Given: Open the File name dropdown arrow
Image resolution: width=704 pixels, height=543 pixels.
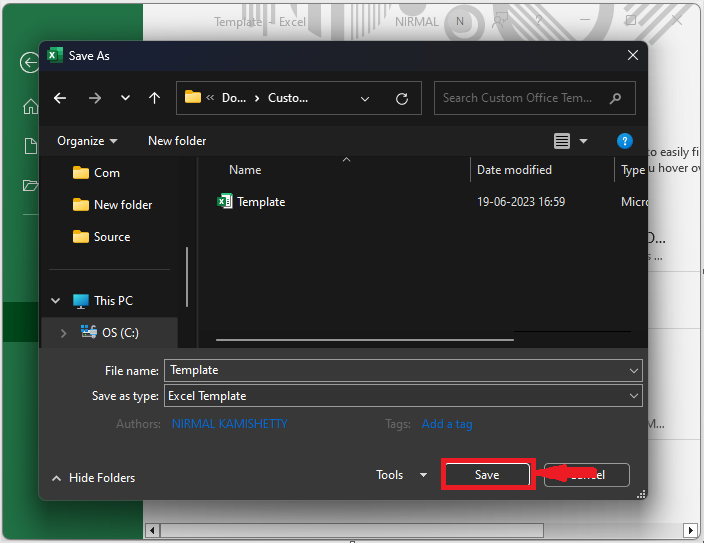Looking at the screenshot, I should tap(634, 371).
